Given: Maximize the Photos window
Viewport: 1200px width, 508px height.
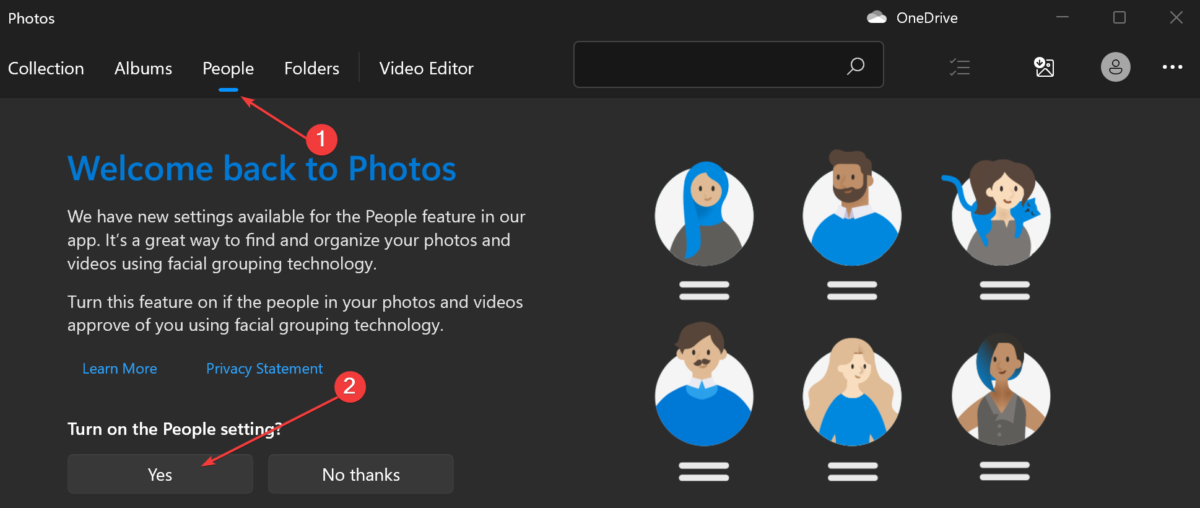Looking at the screenshot, I should [x=1119, y=18].
